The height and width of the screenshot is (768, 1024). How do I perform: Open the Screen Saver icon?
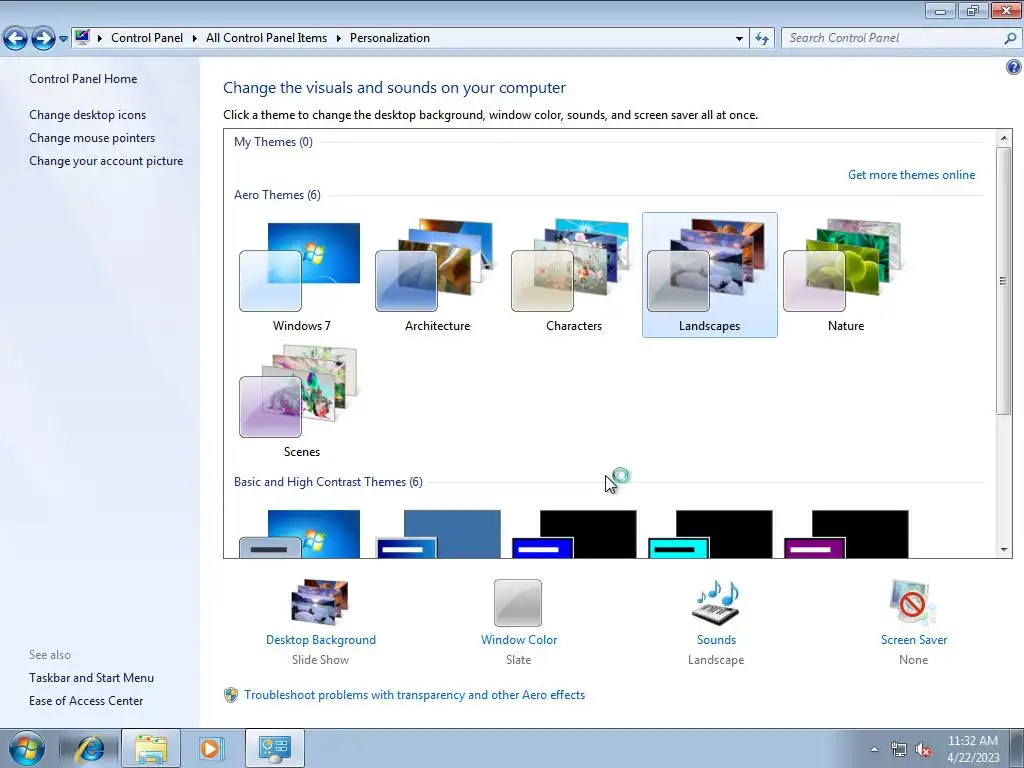pos(913,602)
